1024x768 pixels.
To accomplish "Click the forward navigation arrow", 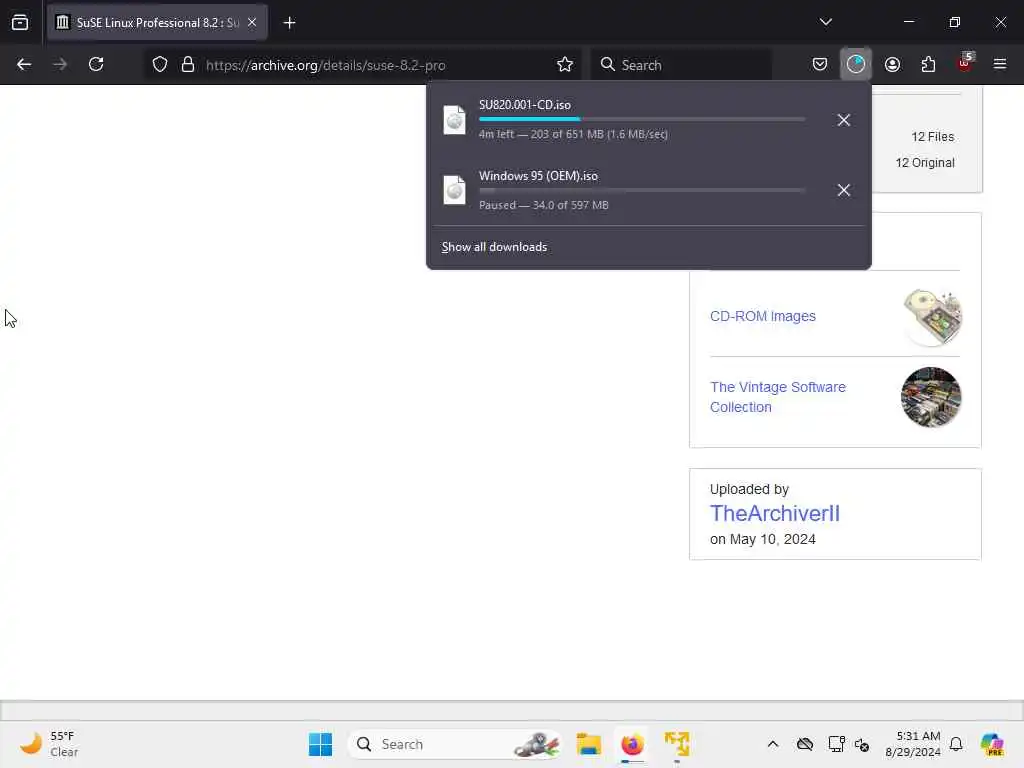I will click(60, 65).
